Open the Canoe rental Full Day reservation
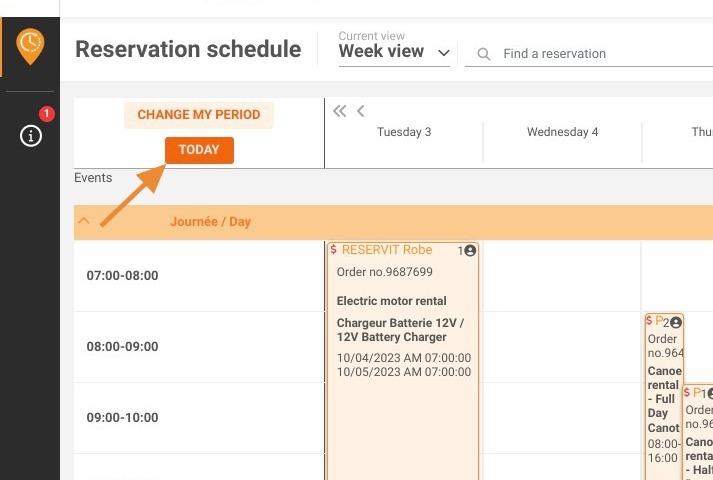This screenshot has height=480, width=713. pyautogui.click(x=664, y=395)
